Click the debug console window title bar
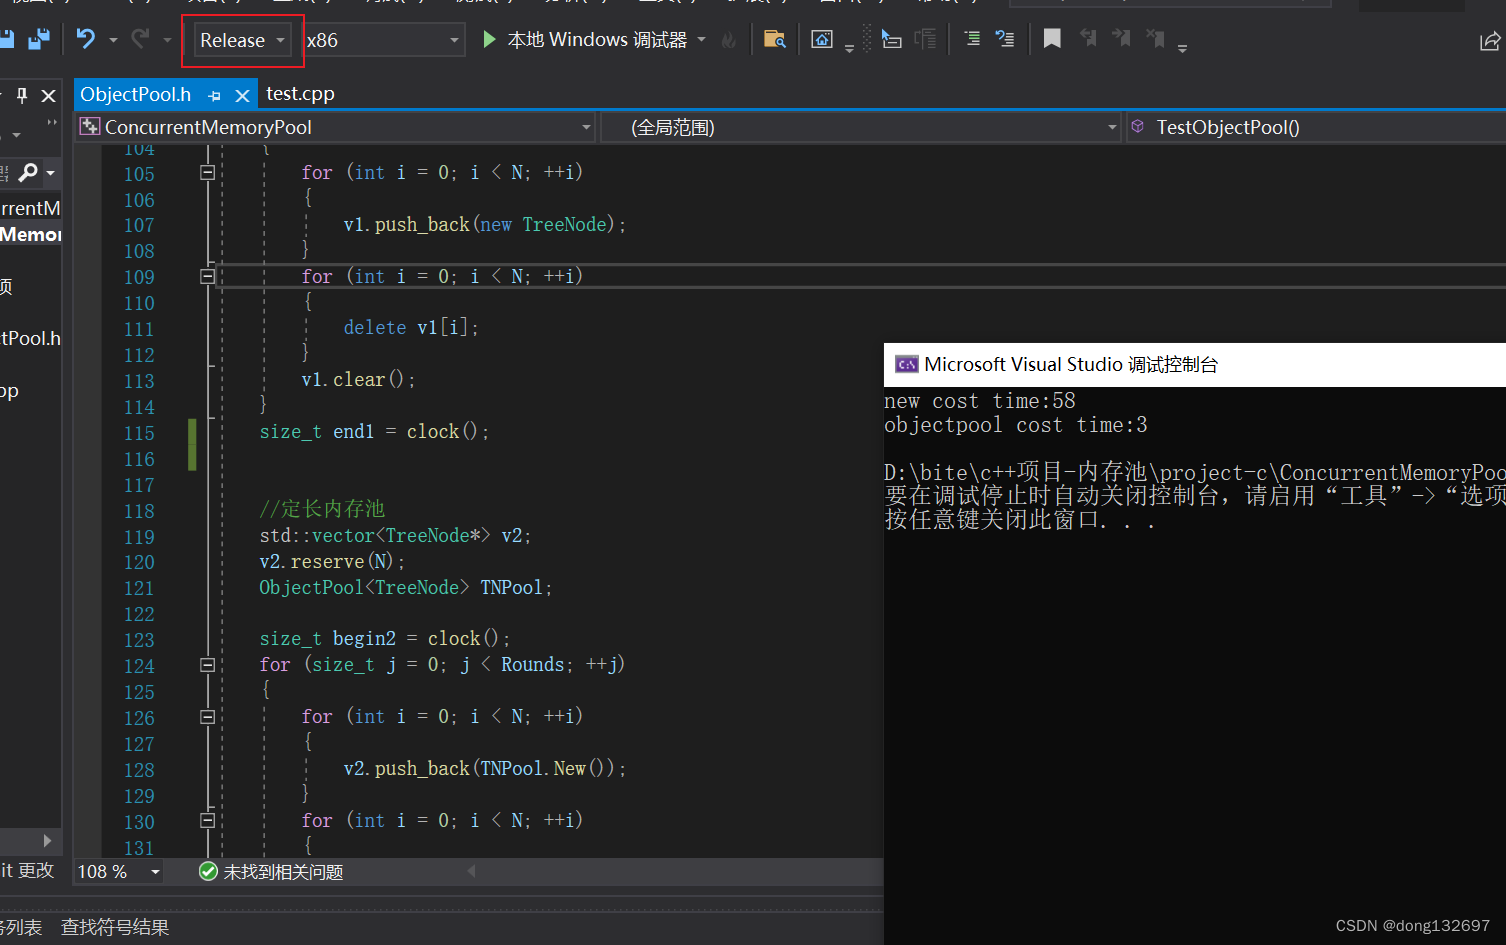1506x945 pixels. [x=1195, y=365]
